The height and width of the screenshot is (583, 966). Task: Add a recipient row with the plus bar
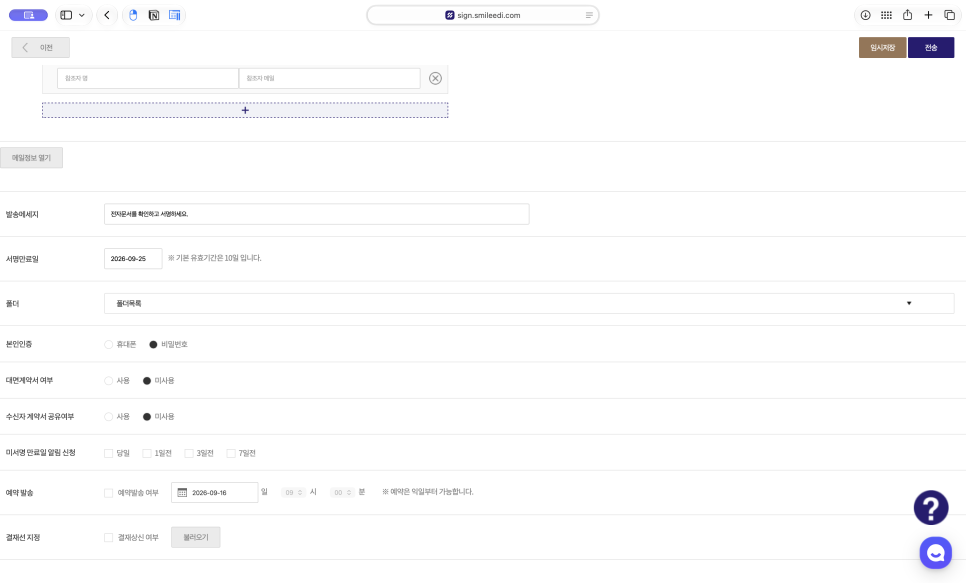245,110
